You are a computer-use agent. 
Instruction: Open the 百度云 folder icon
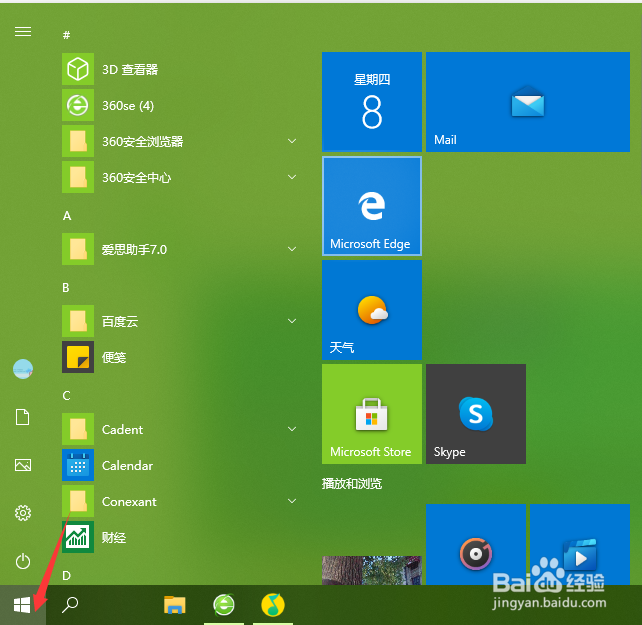tap(78, 321)
